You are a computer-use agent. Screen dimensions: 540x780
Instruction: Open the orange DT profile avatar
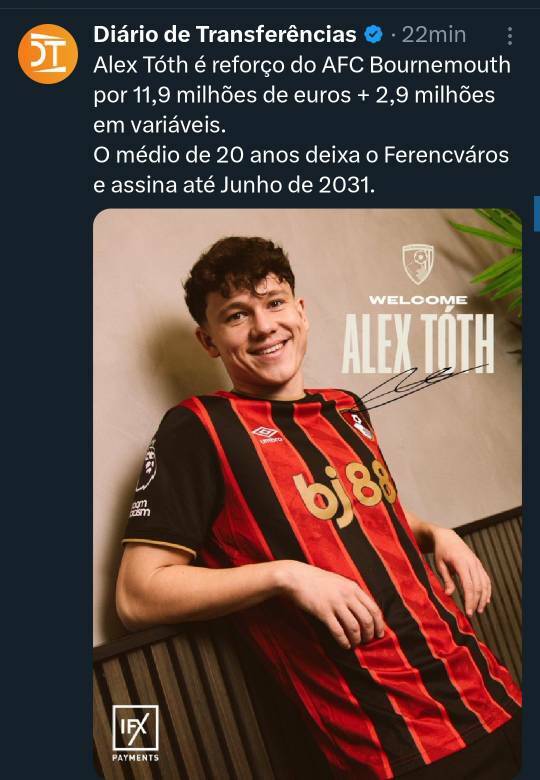point(48,54)
